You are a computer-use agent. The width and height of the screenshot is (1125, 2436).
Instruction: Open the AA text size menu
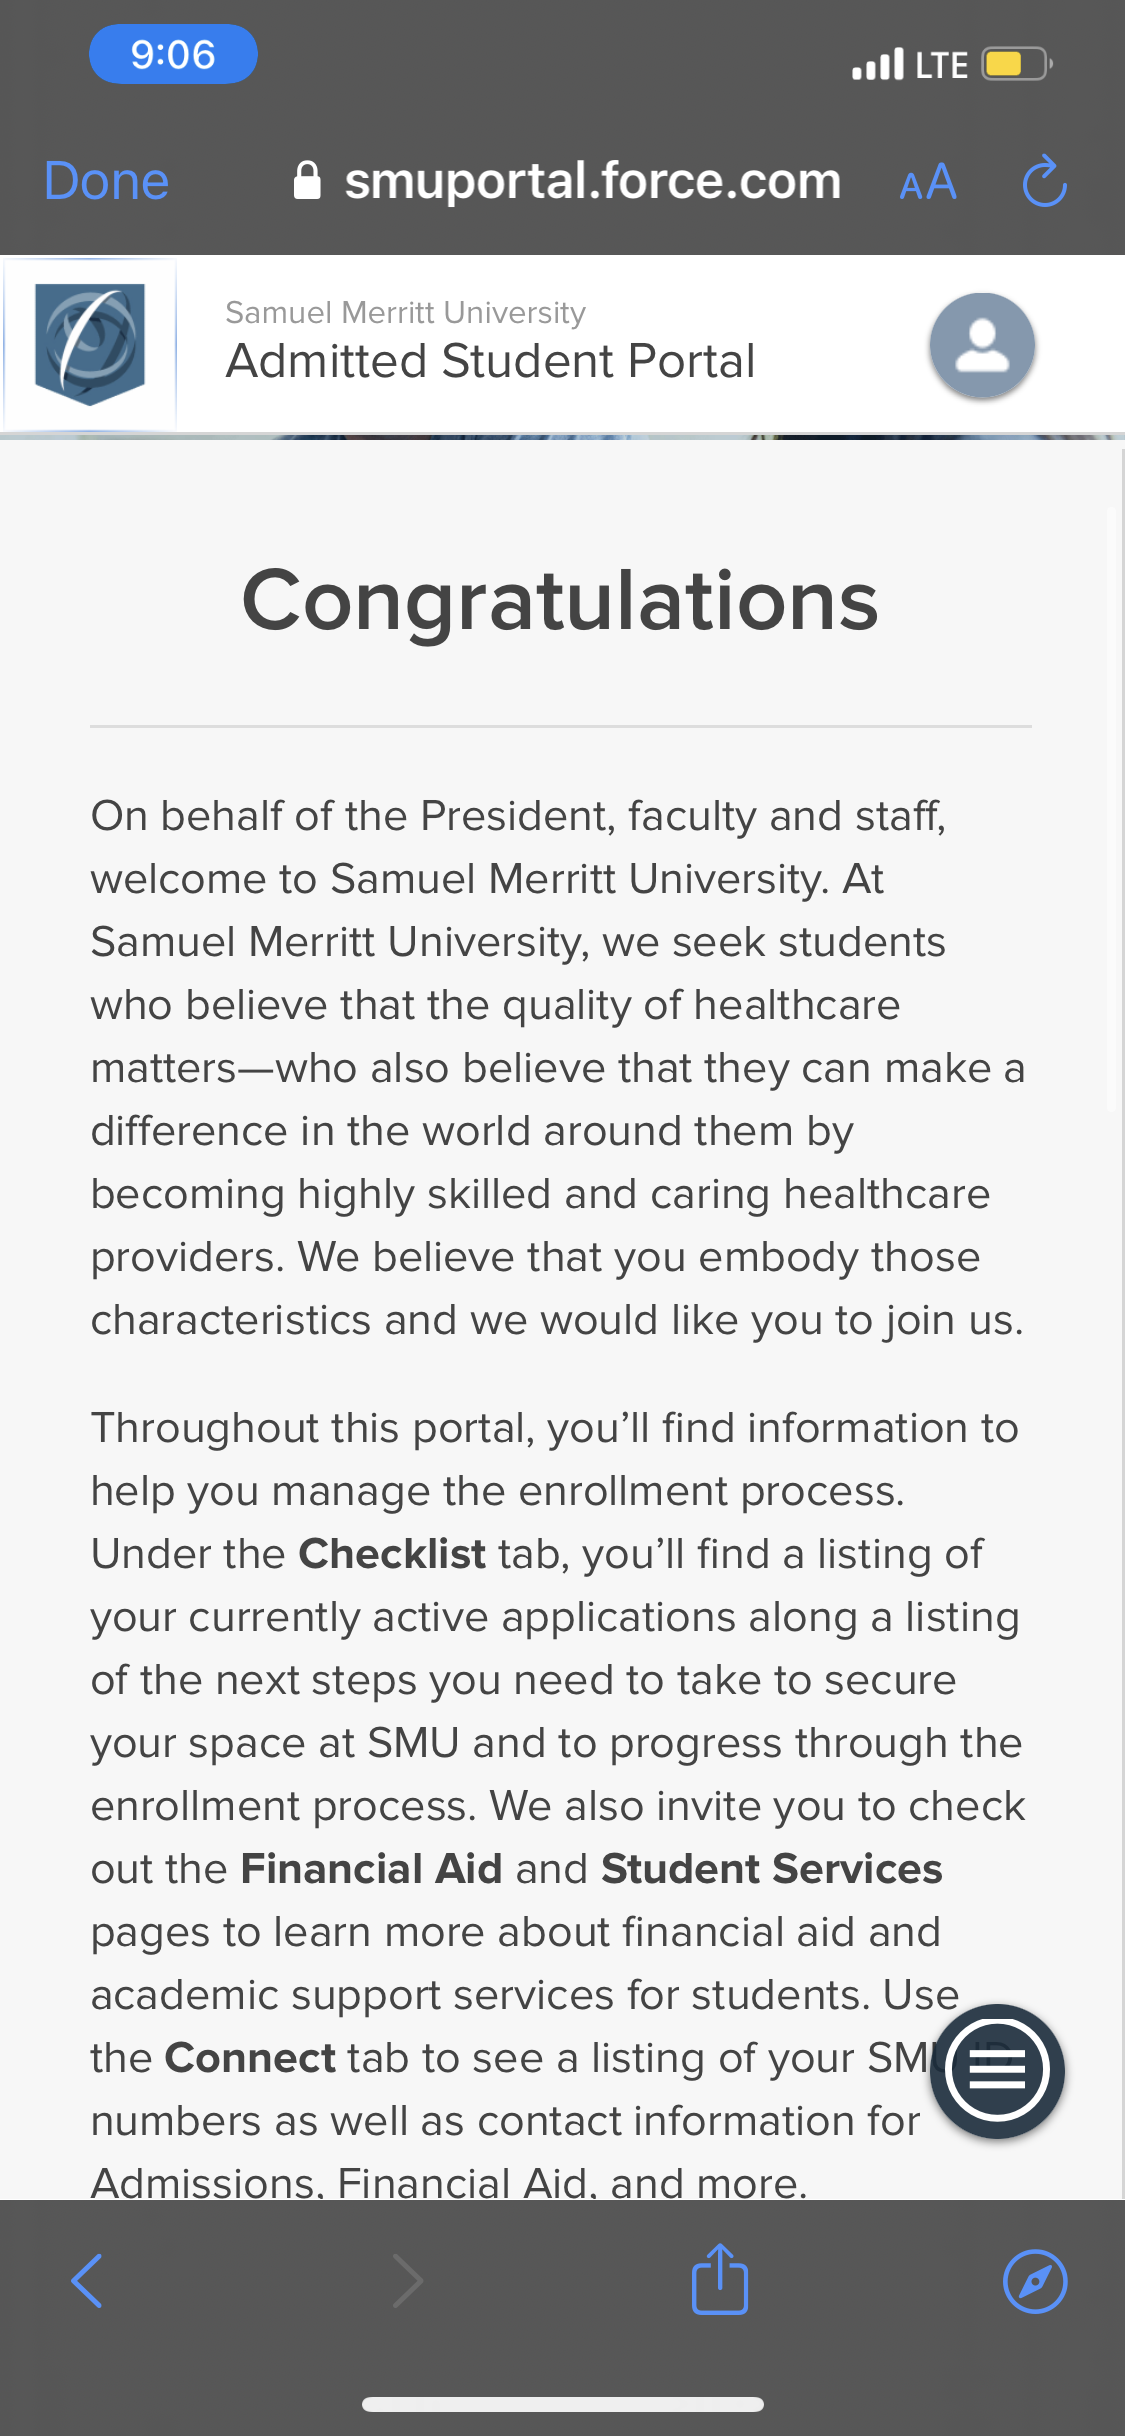(x=928, y=182)
